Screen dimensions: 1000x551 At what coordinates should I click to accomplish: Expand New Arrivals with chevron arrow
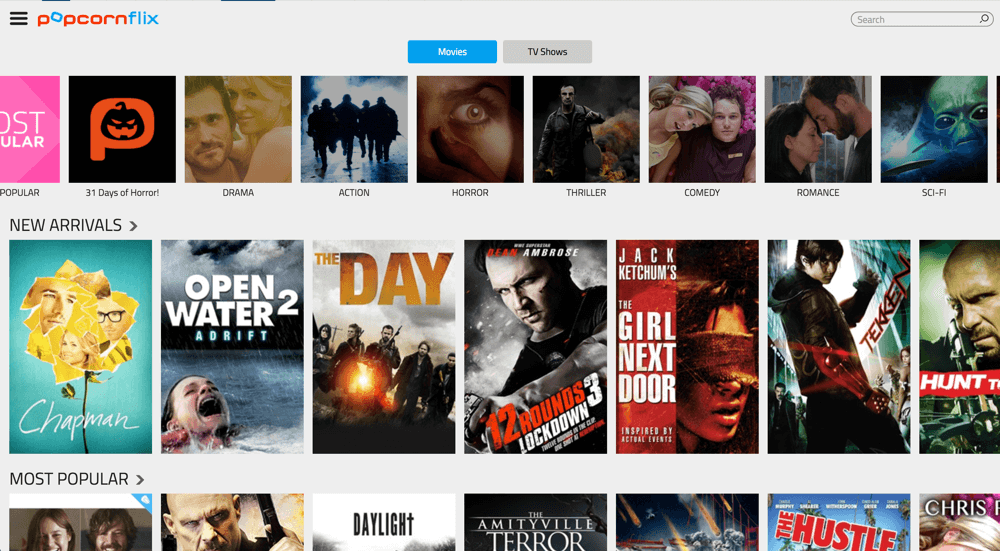[133, 226]
